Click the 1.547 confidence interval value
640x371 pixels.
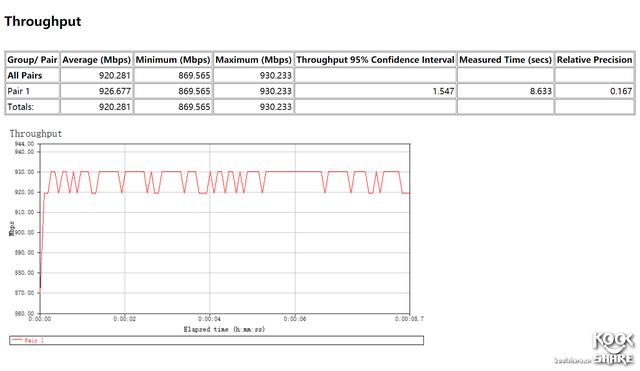point(443,91)
